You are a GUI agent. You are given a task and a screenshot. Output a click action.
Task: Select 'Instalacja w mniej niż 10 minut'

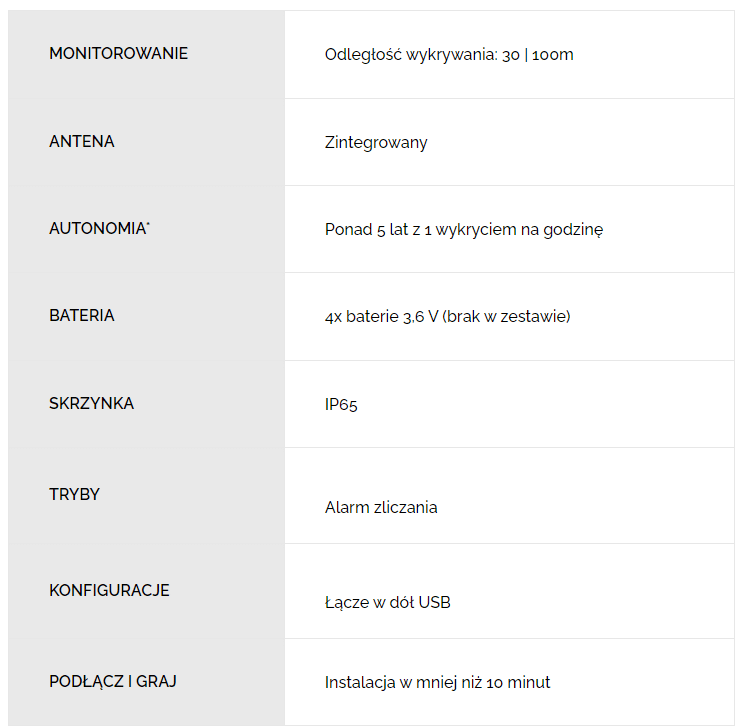[437, 683]
